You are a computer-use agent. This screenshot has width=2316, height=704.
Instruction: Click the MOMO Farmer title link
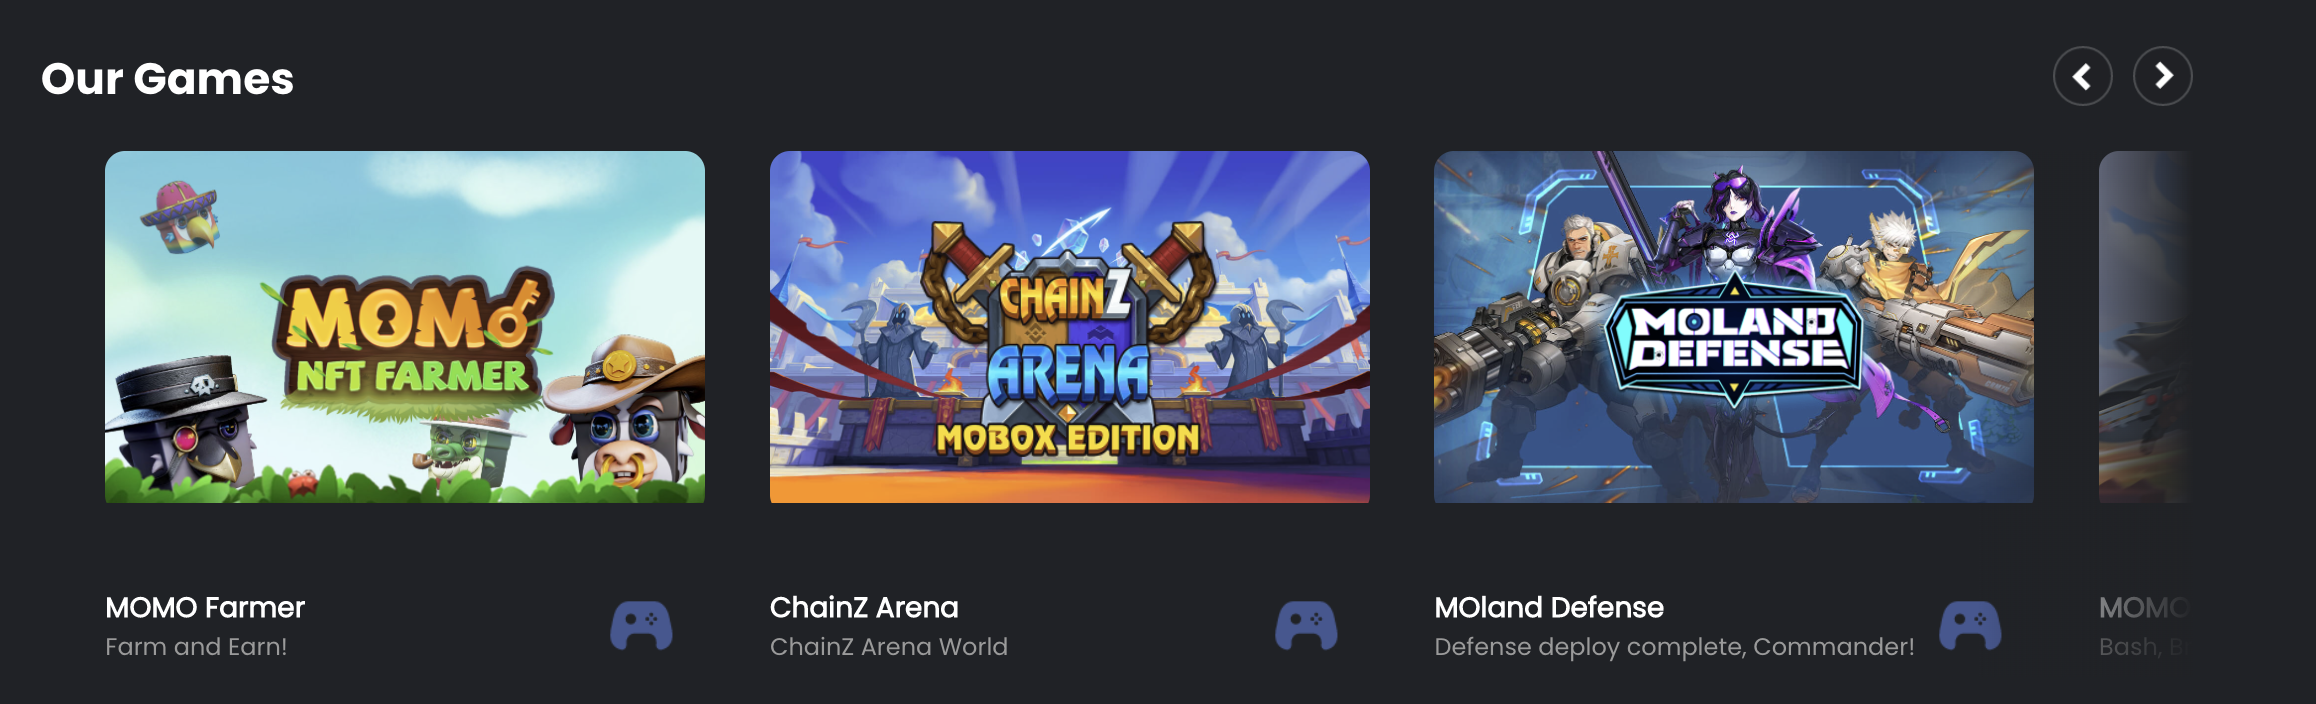205,607
